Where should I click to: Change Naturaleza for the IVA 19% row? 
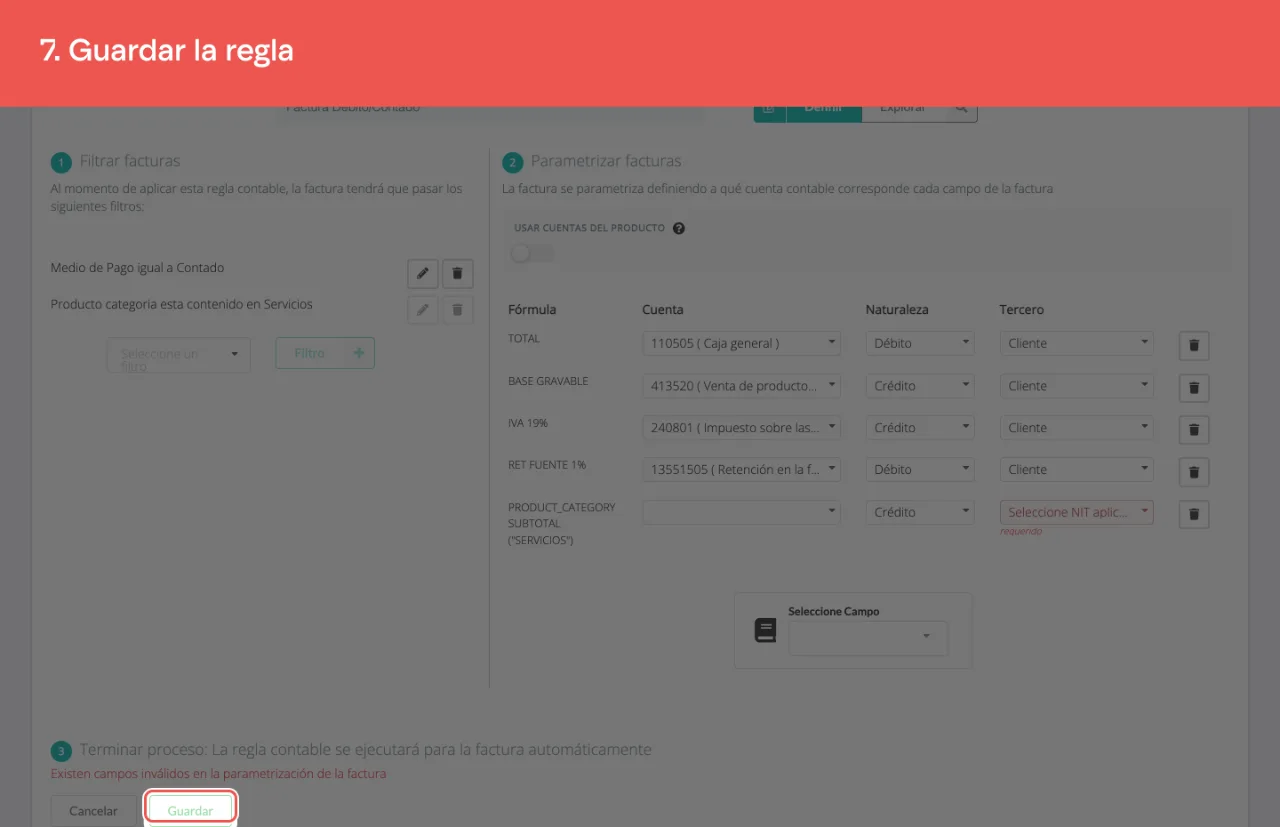coord(920,427)
